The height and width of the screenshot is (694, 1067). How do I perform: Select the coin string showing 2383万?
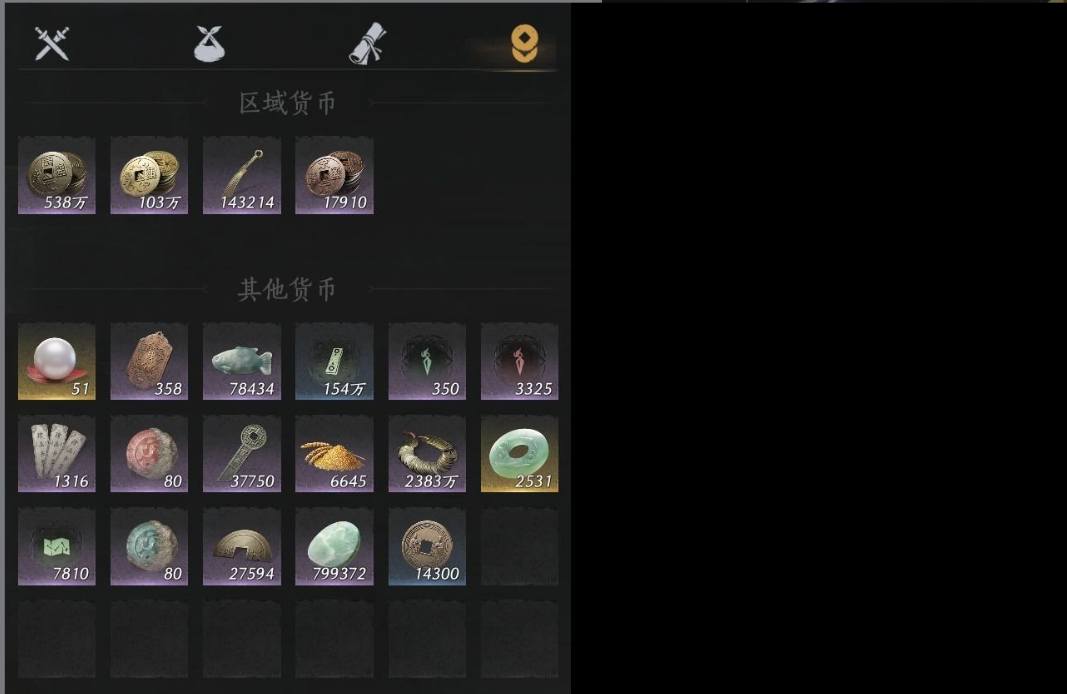427,454
